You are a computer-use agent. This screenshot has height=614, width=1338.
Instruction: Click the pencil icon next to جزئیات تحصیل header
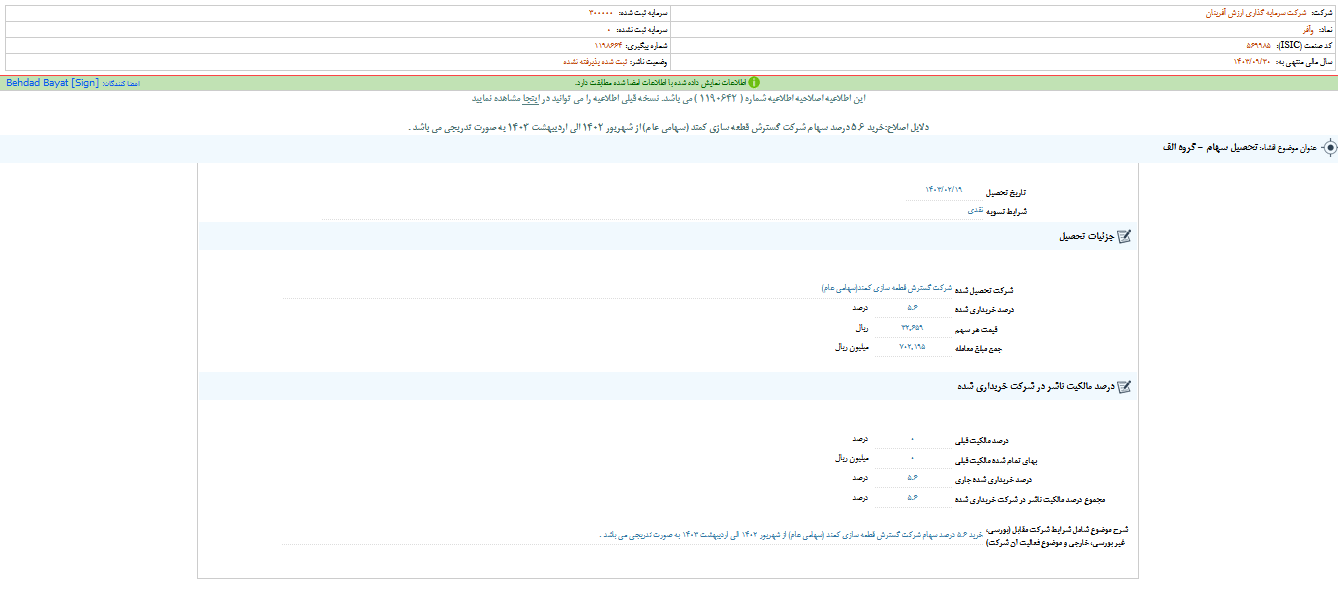click(1126, 236)
